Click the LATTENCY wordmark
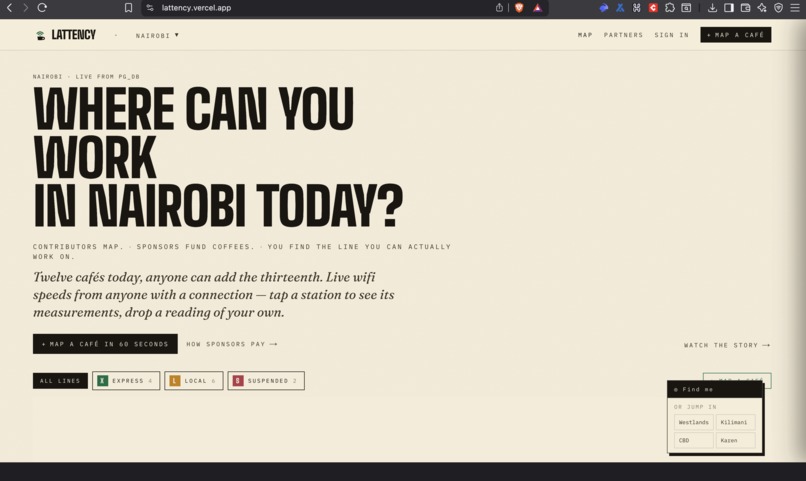The image size is (806, 481). (x=74, y=35)
